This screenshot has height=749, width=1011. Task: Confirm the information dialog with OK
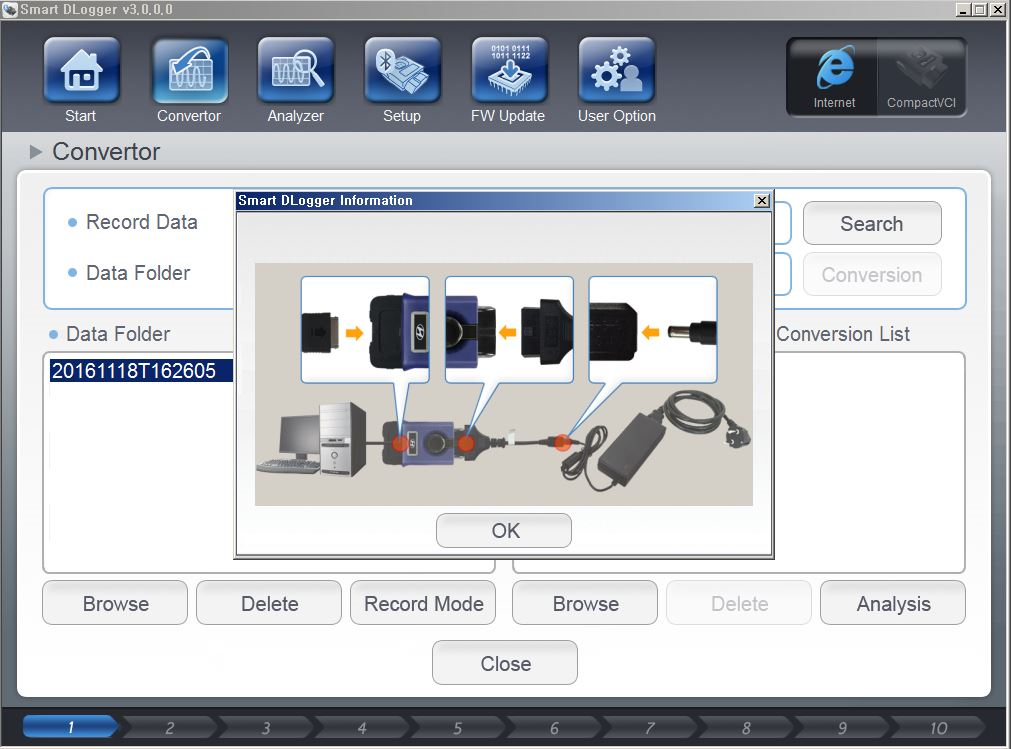tap(504, 530)
